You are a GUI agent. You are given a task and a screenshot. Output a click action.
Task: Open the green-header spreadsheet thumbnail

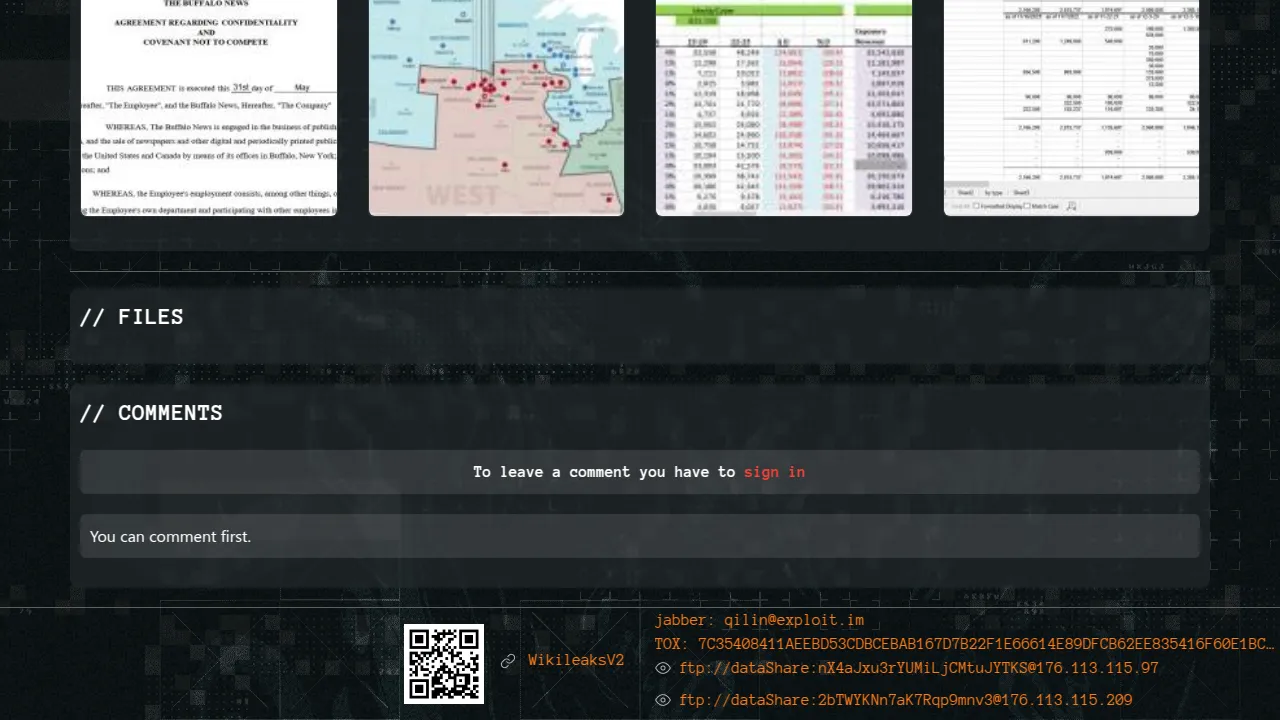[784, 107]
